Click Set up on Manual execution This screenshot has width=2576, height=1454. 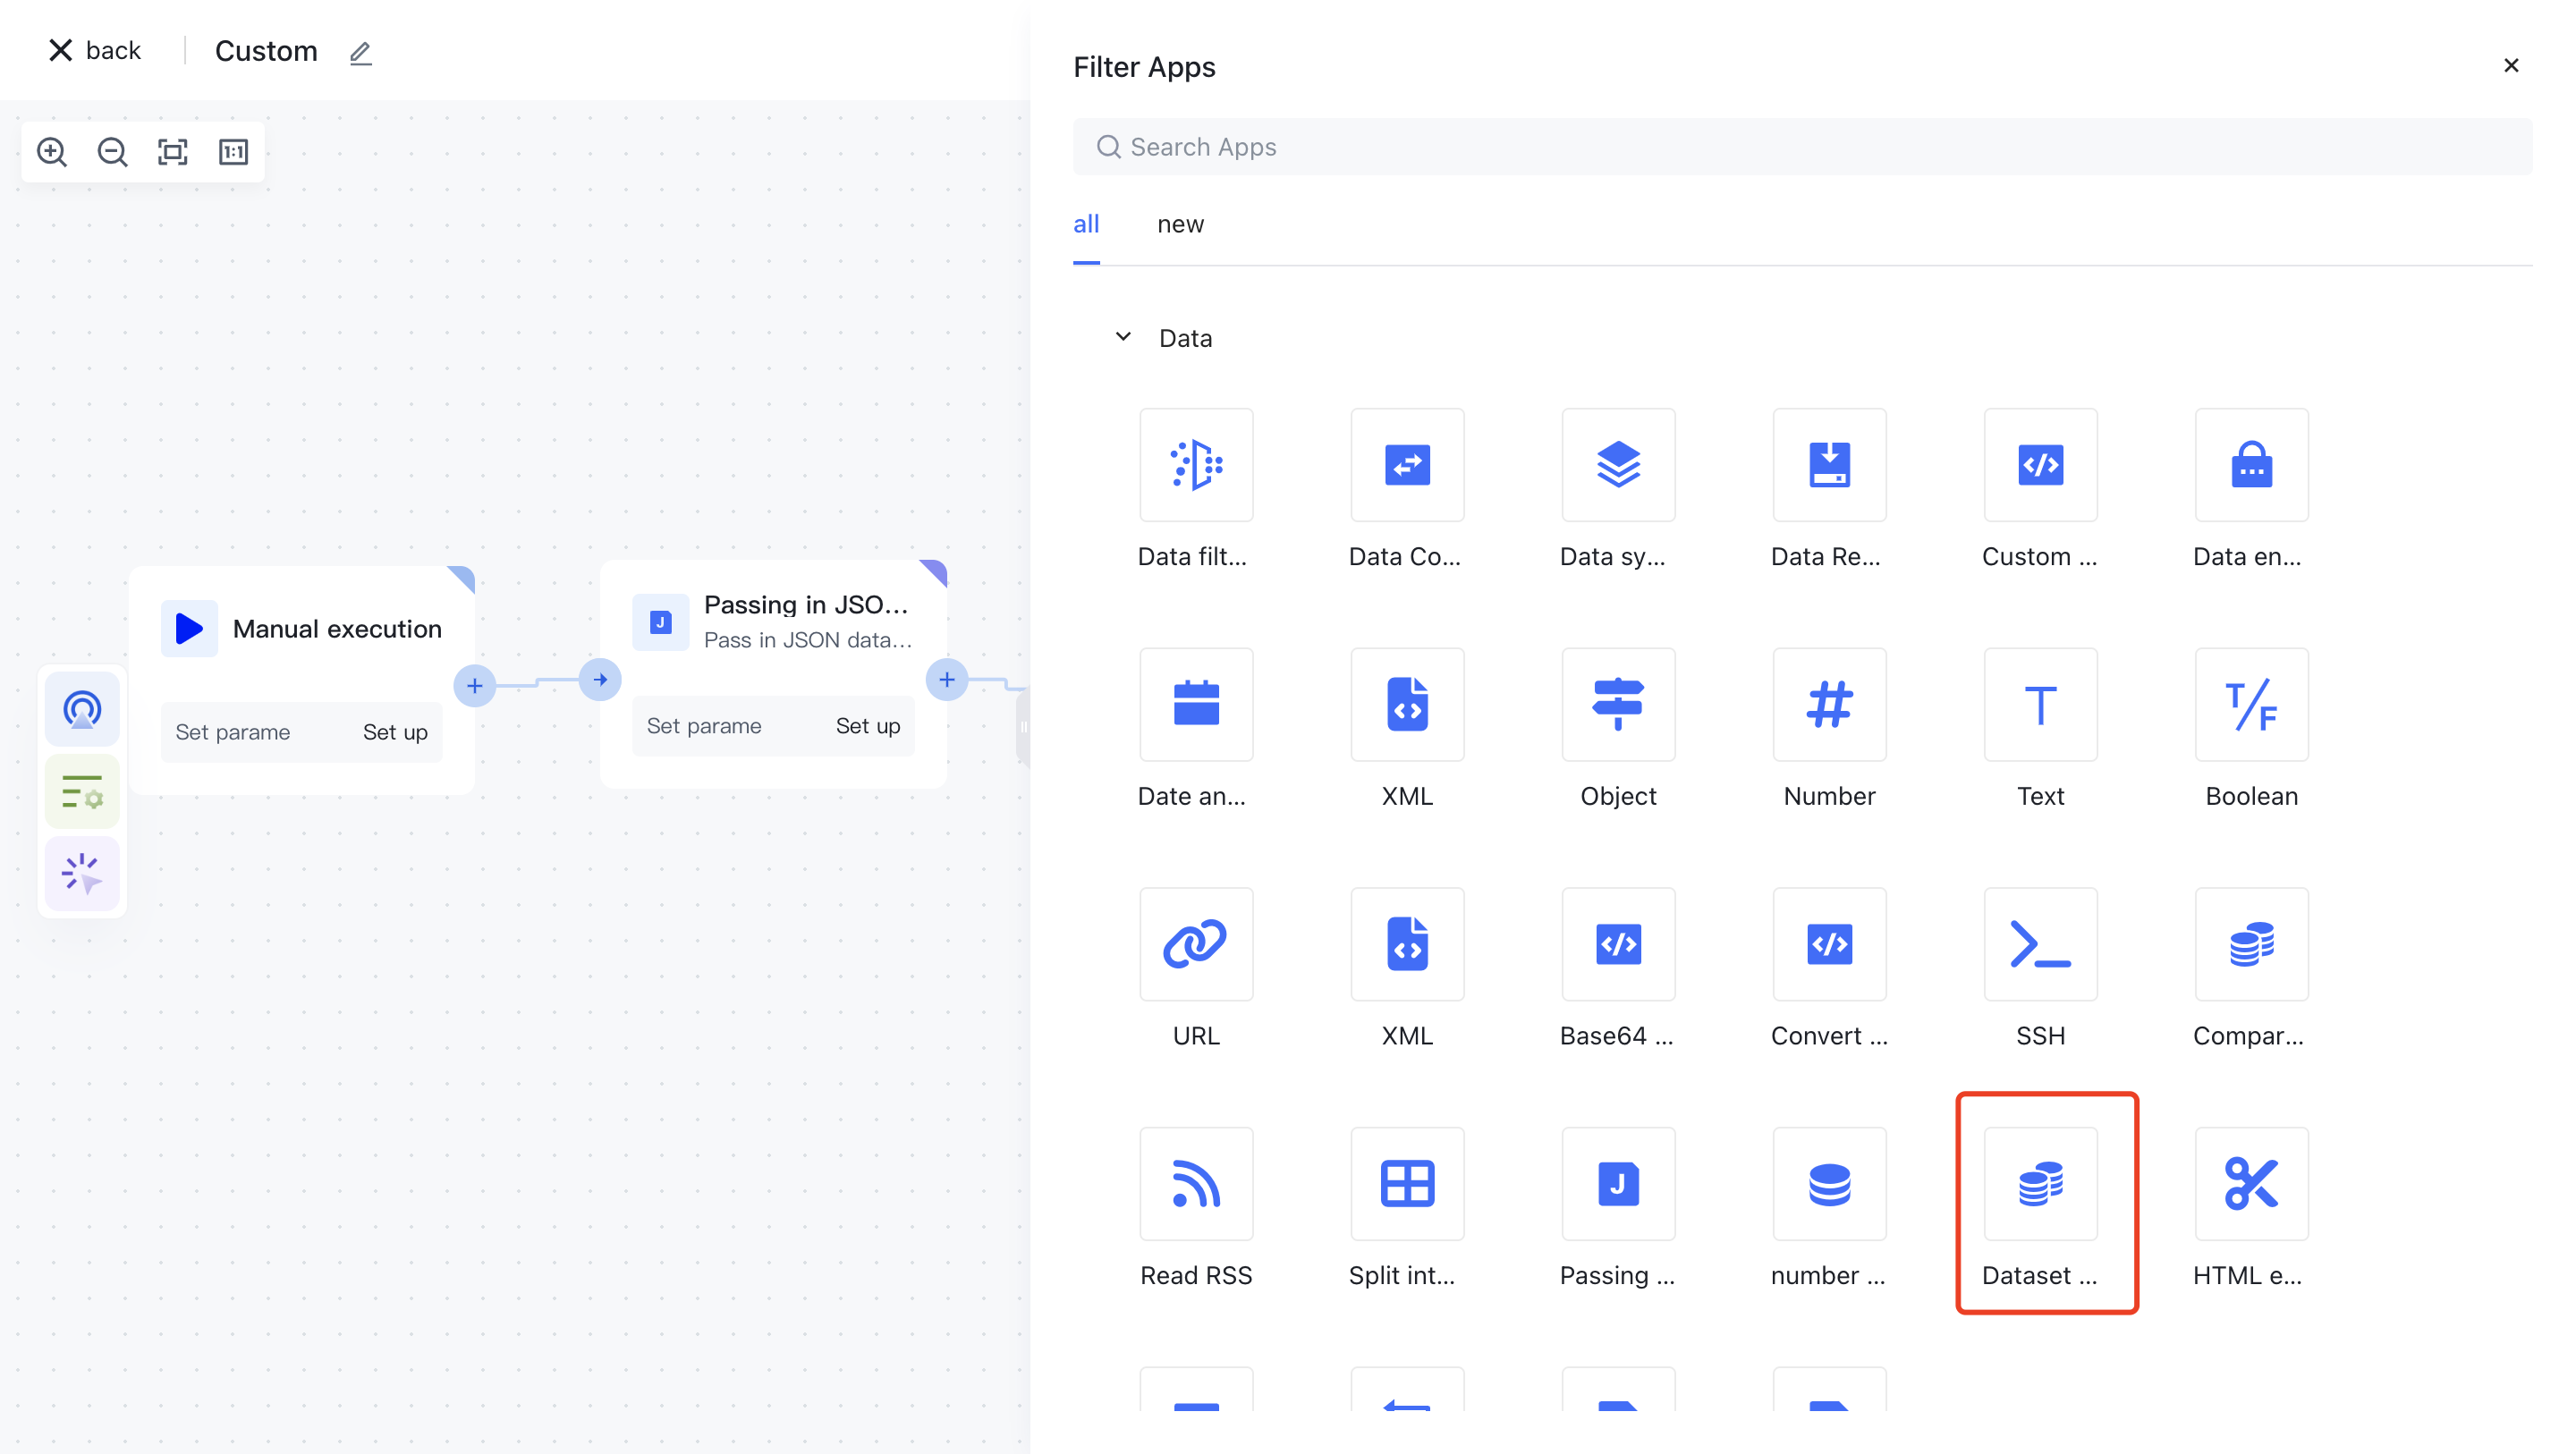[395, 732]
